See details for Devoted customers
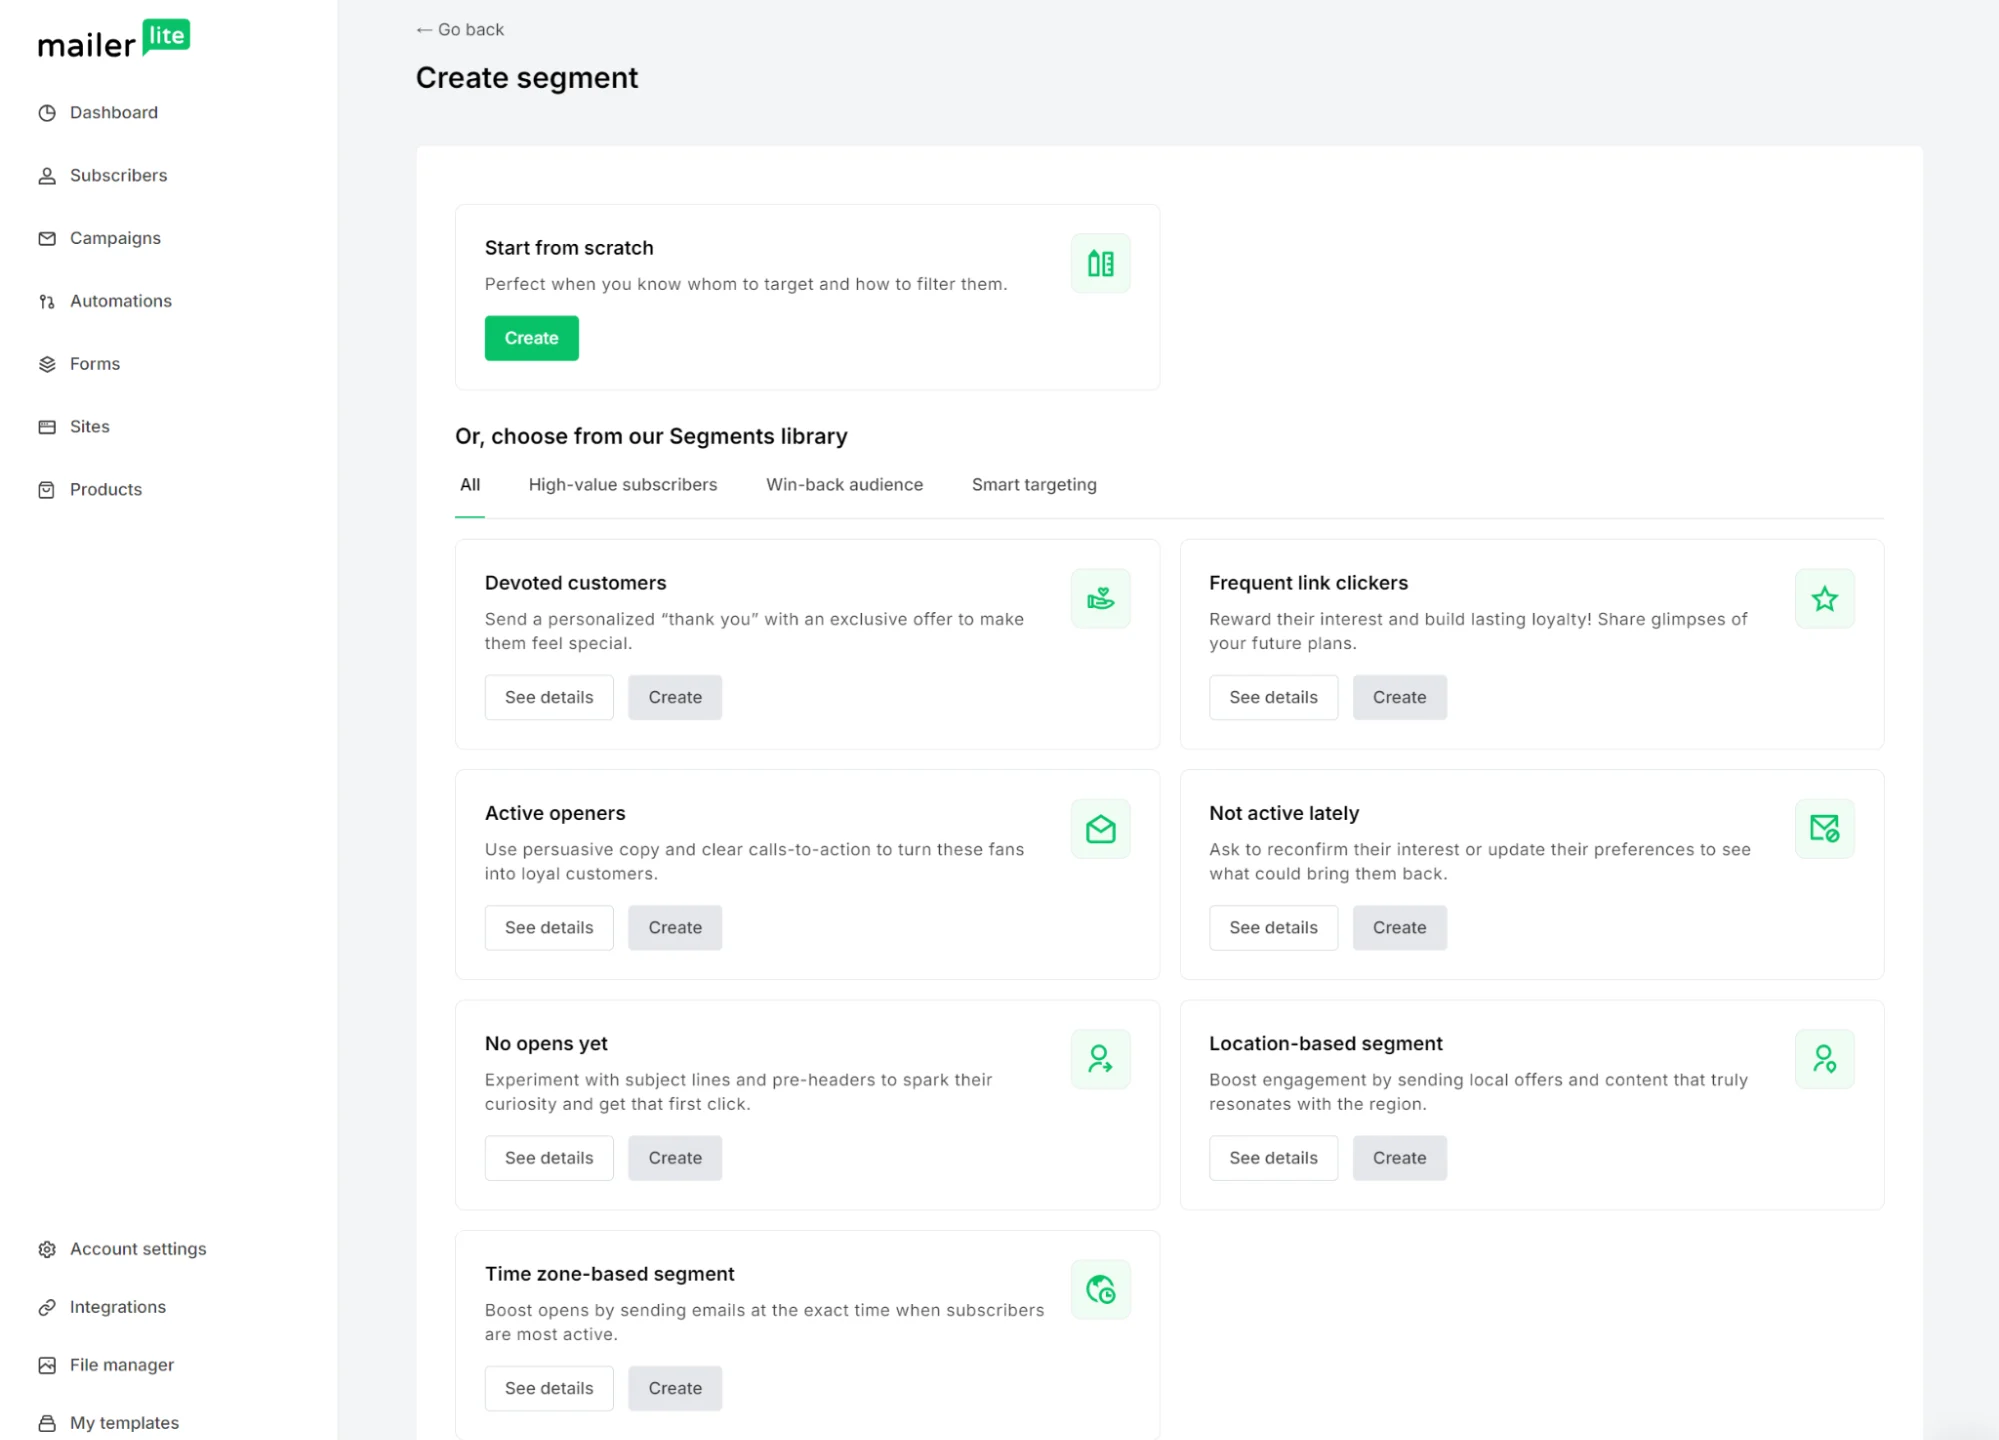The width and height of the screenshot is (1999, 1440). (x=549, y=698)
